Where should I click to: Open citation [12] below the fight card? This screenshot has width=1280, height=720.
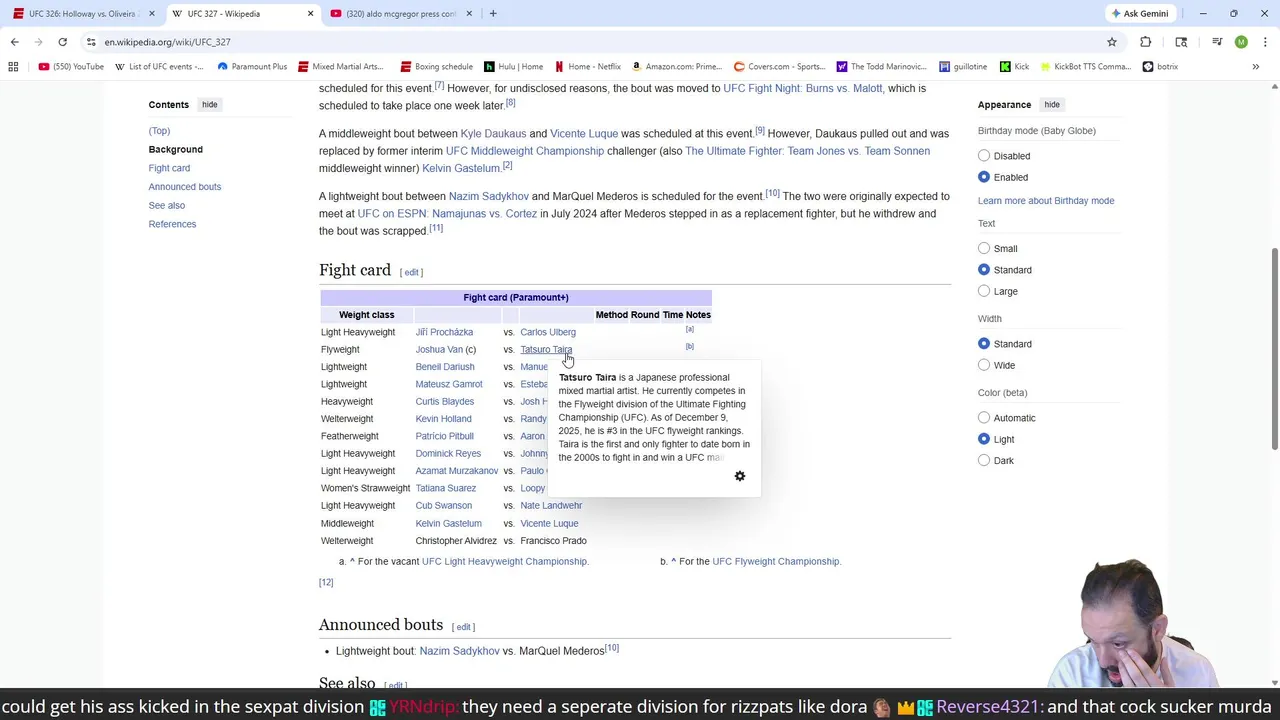(x=326, y=583)
